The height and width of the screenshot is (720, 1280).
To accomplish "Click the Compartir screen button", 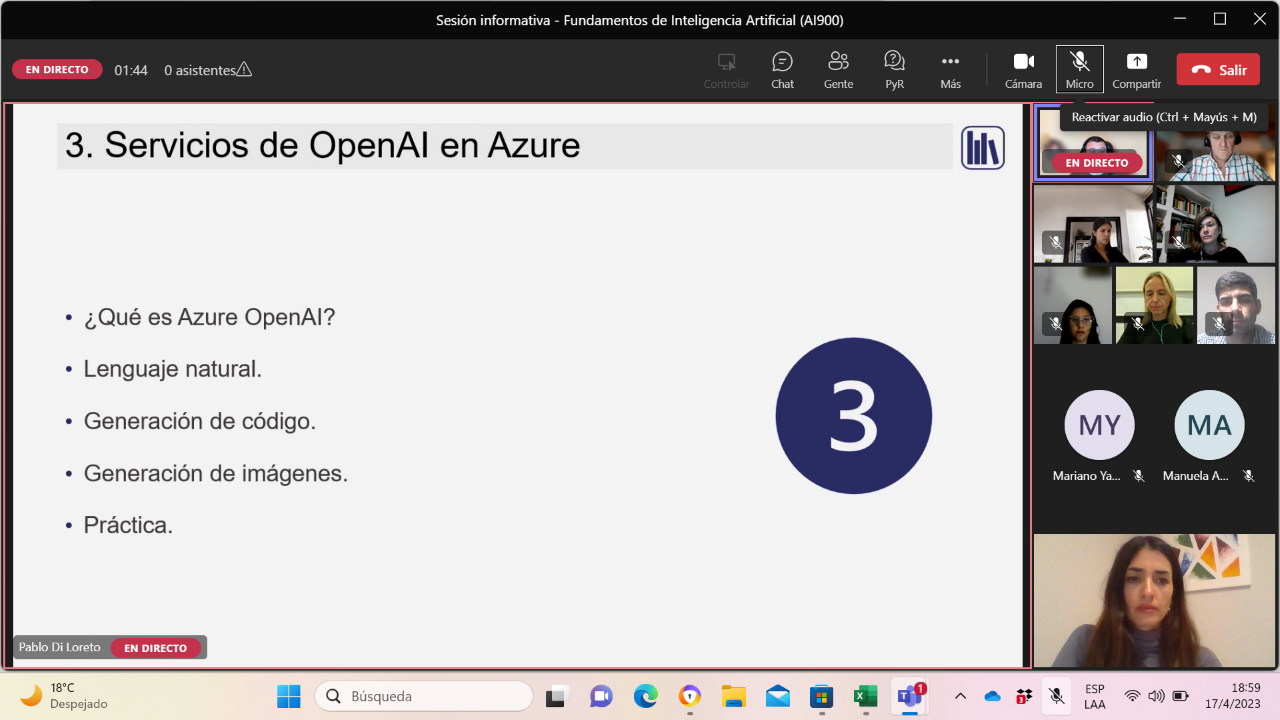I will click(1137, 70).
